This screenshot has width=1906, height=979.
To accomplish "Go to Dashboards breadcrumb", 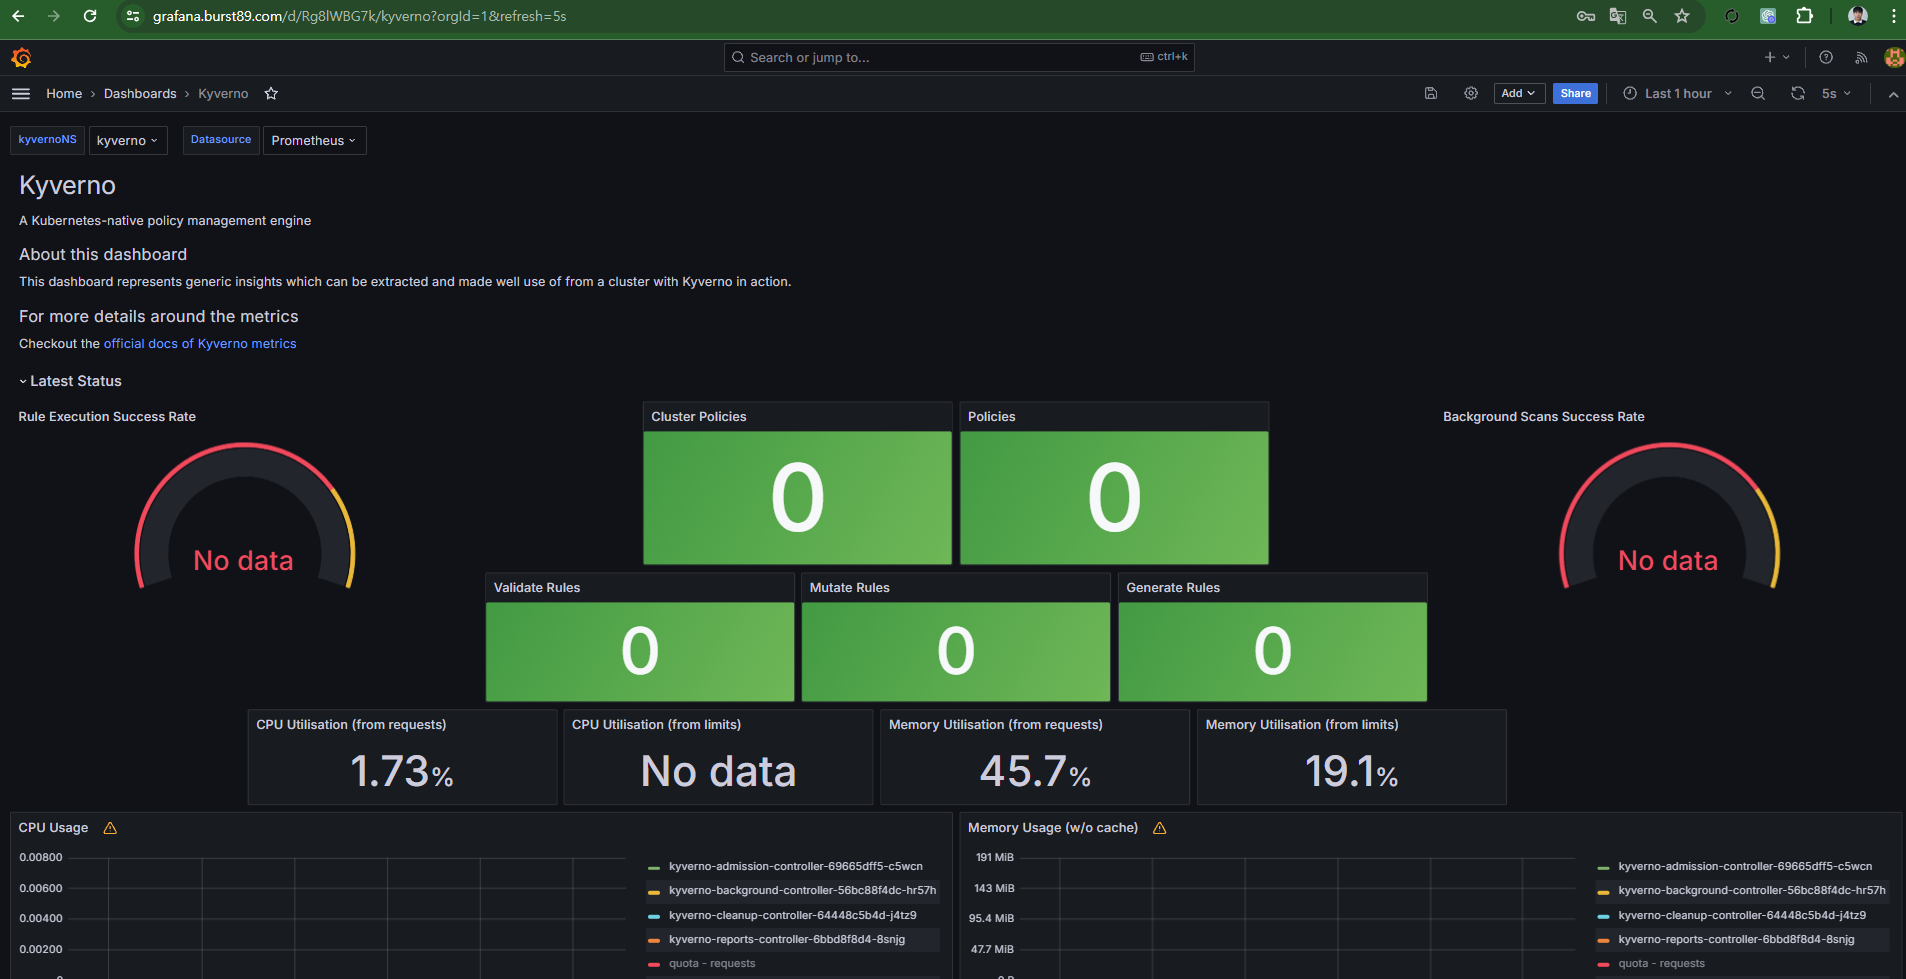I will pyautogui.click(x=140, y=94).
